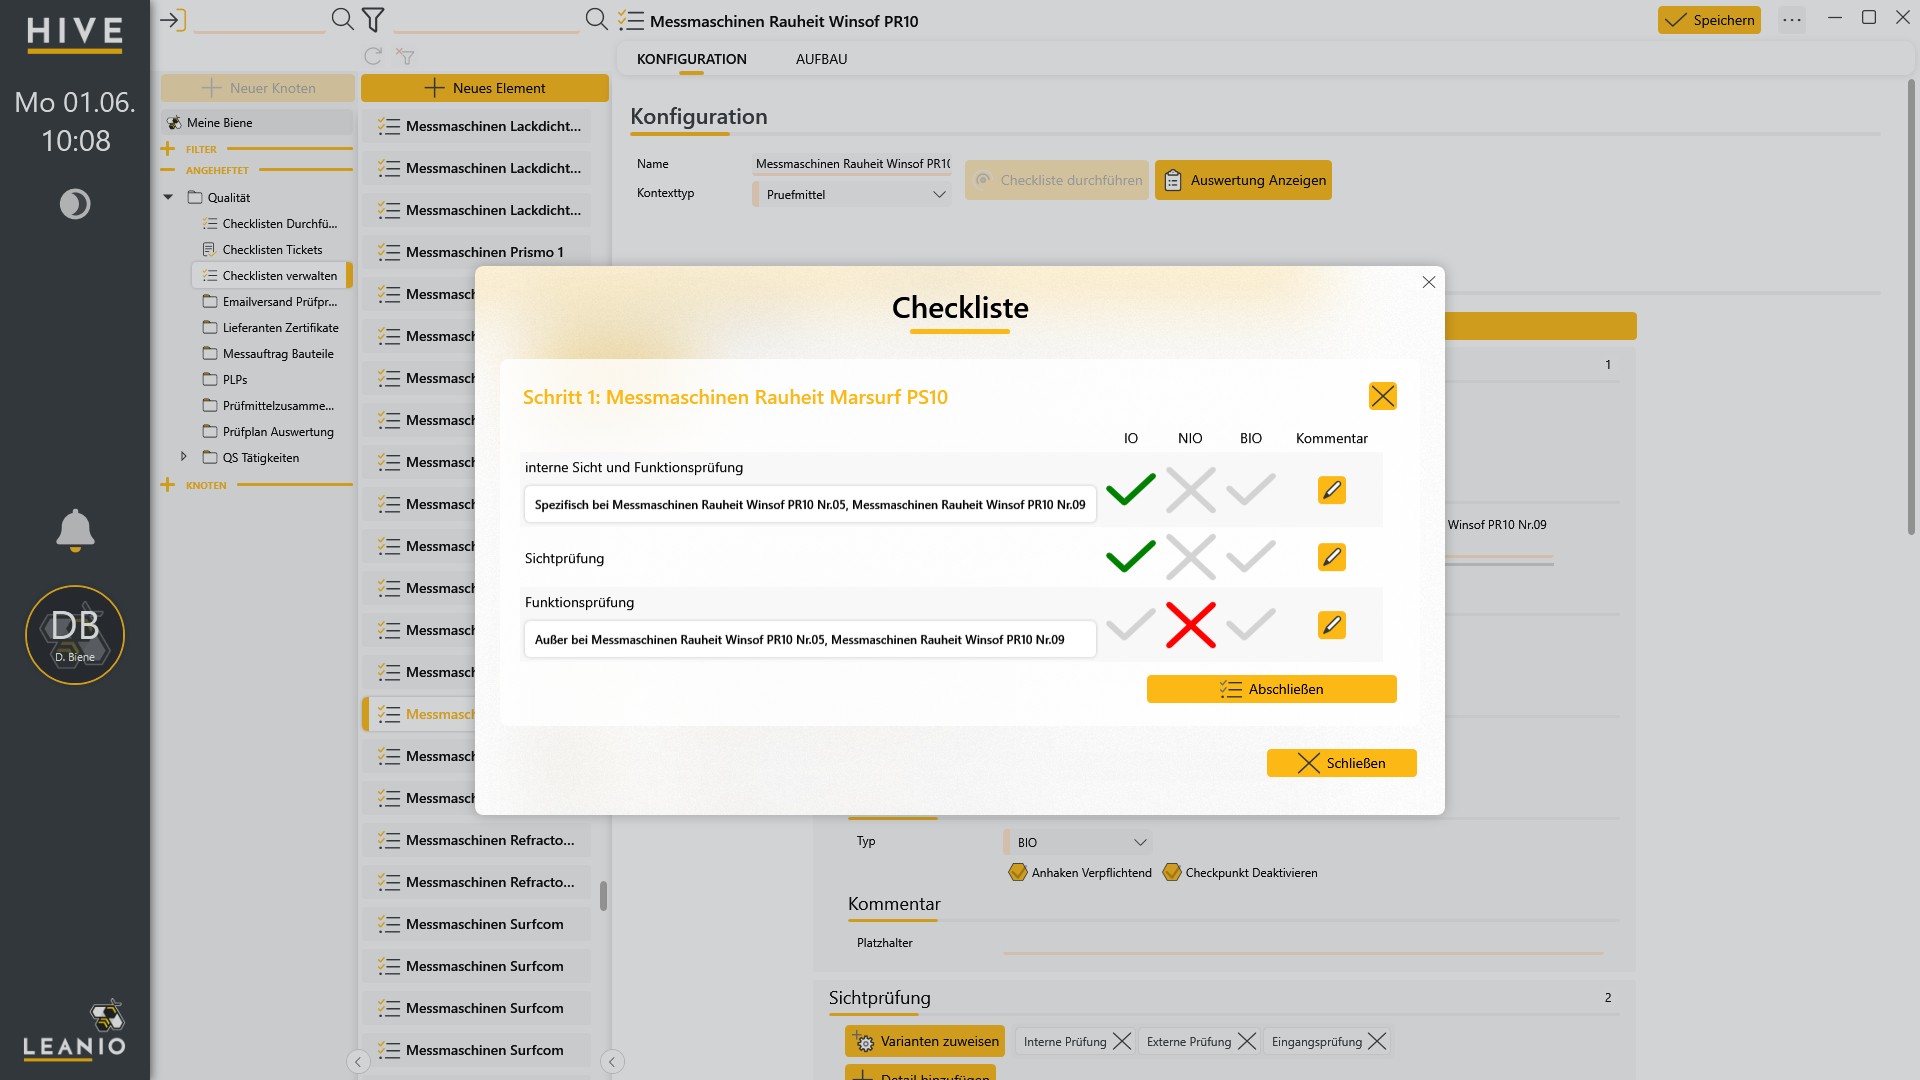Viewport: 1920px width, 1080px height.
Task: Switch to the AUFBAU tab
Action: pos(821,59)
